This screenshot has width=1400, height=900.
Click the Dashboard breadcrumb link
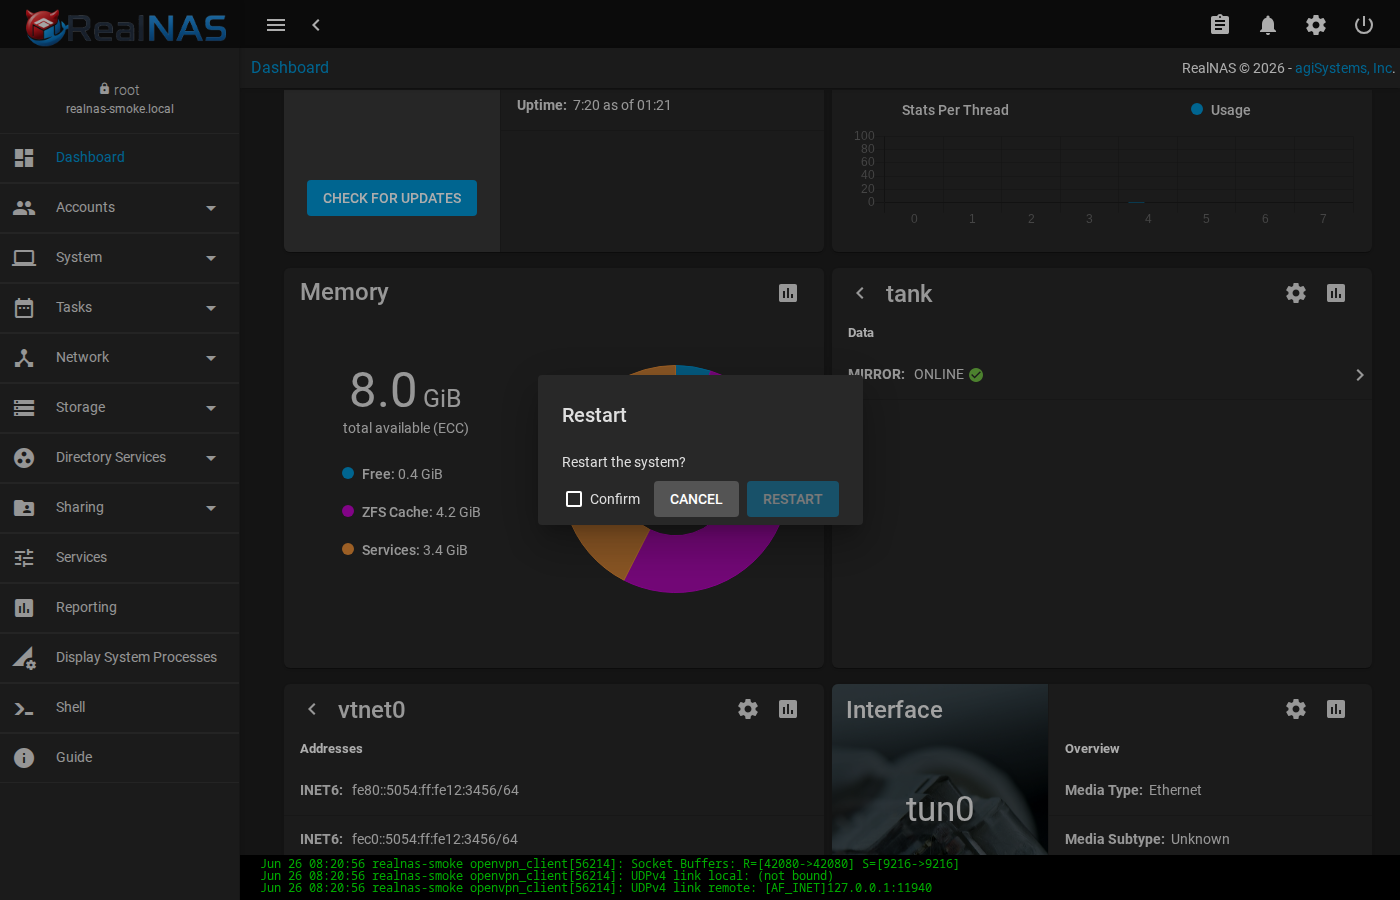click(x=290, y=67)
